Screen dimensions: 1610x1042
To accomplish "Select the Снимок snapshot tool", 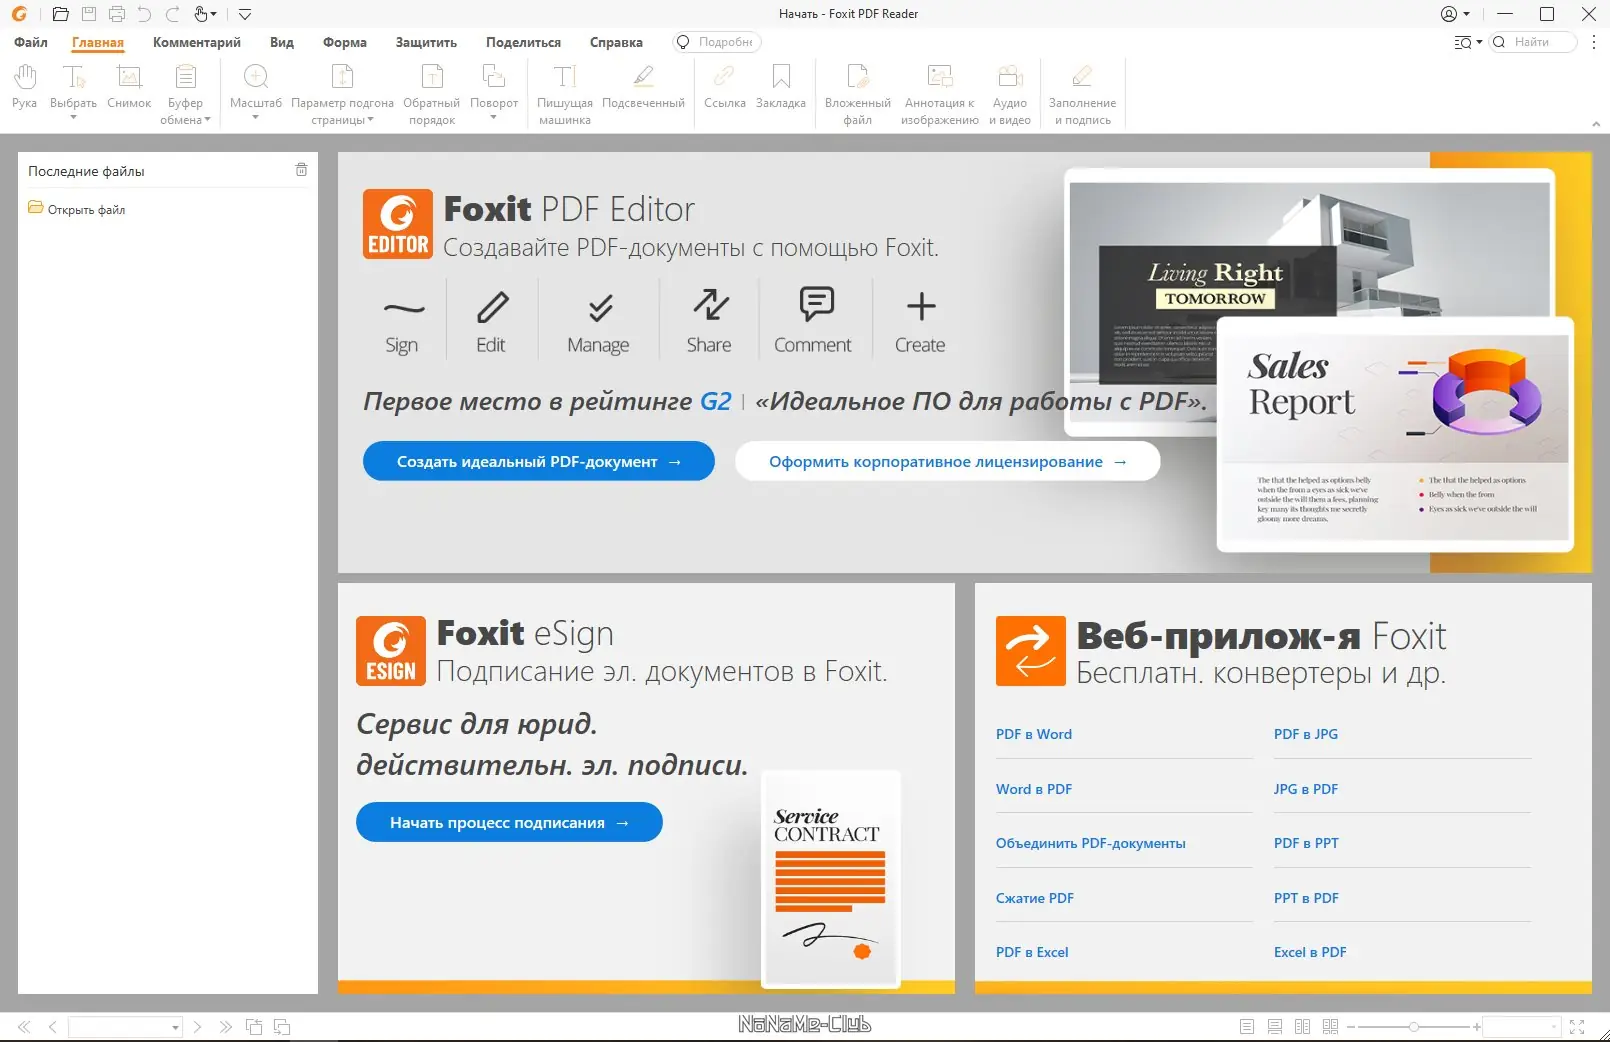I will (x=129, y=86).
